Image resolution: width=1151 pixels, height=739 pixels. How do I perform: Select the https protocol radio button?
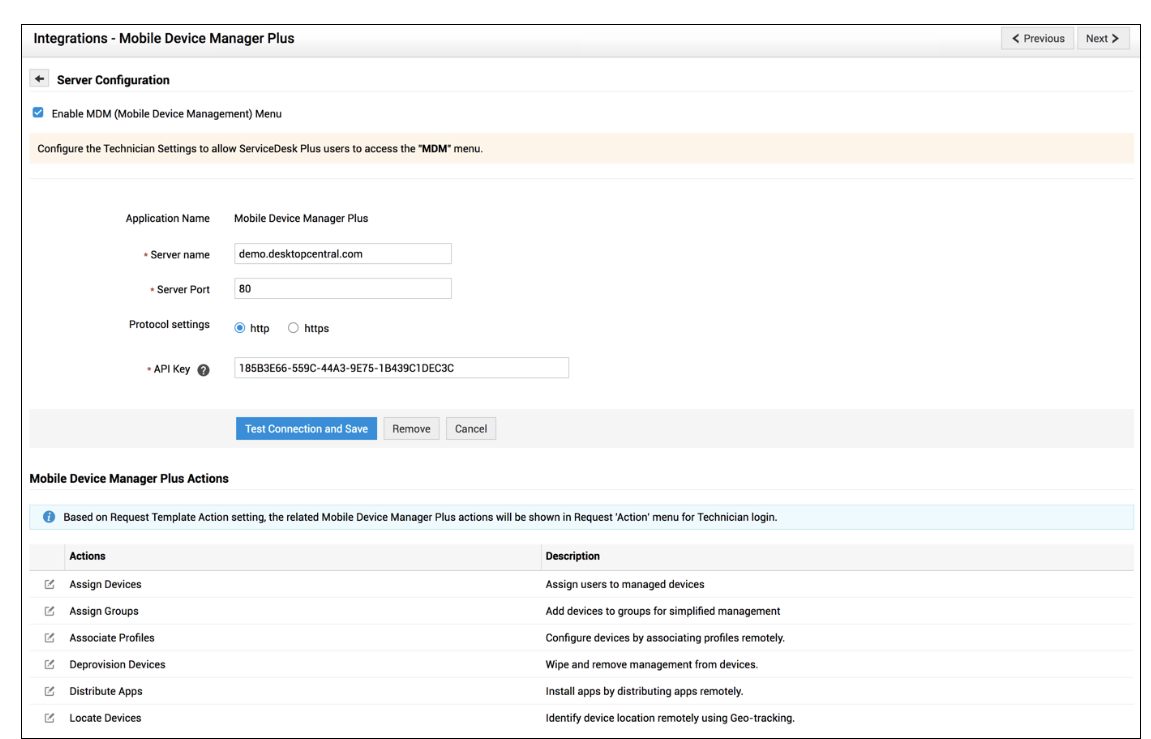tap(293, 328)
